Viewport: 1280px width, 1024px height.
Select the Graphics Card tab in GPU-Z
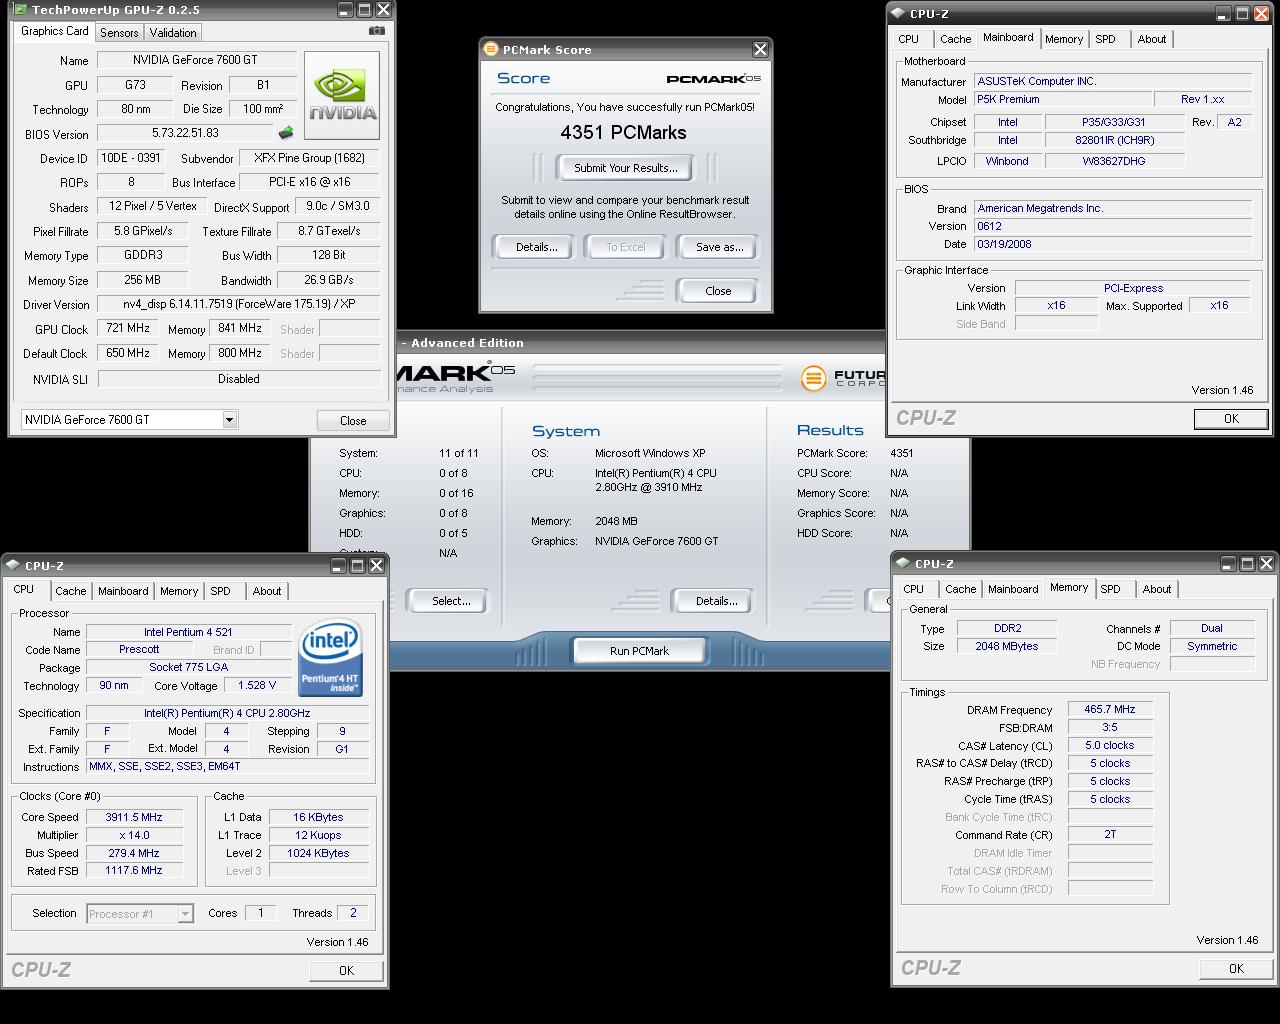click(55, 31)
